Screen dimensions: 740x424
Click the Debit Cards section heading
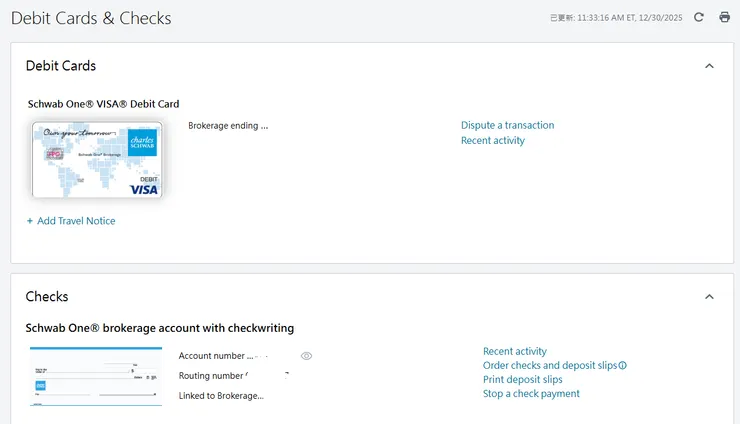coord(61,66)
